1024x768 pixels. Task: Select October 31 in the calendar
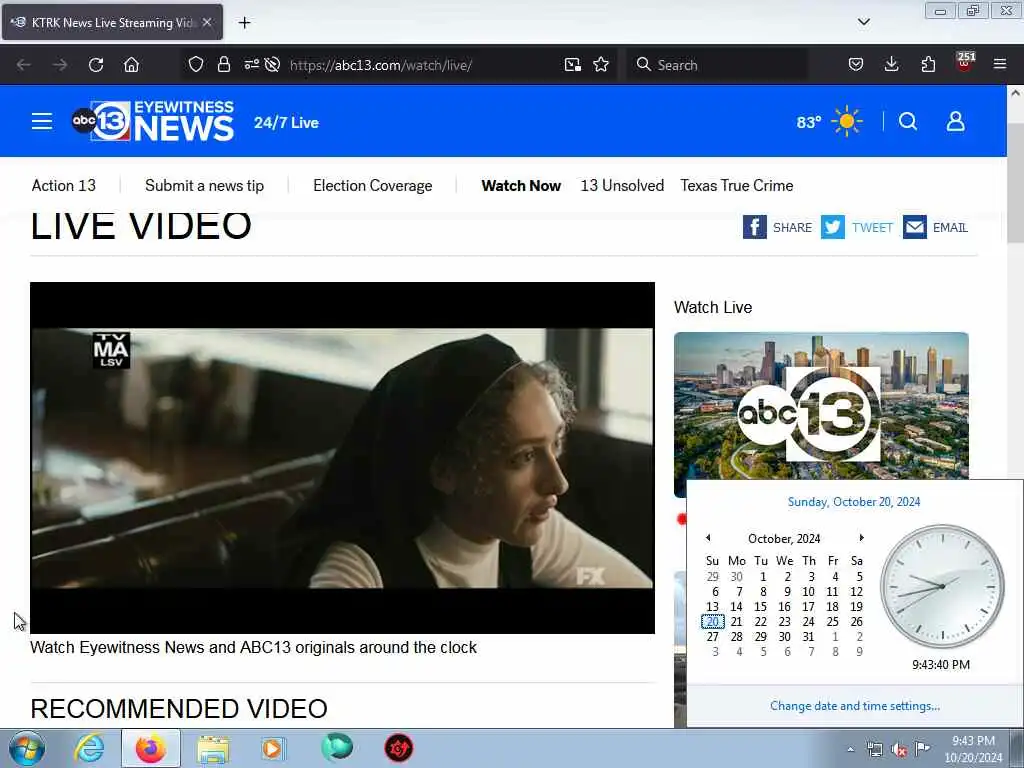coord(808,637)
